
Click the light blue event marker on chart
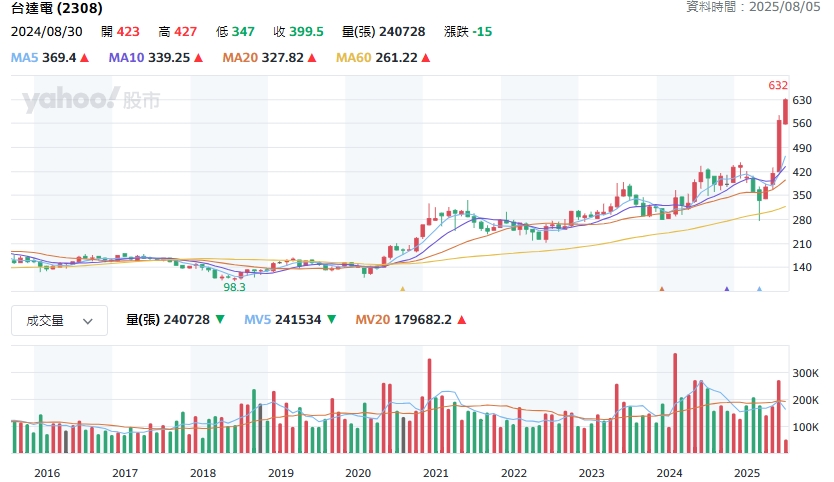click(759, 290)
